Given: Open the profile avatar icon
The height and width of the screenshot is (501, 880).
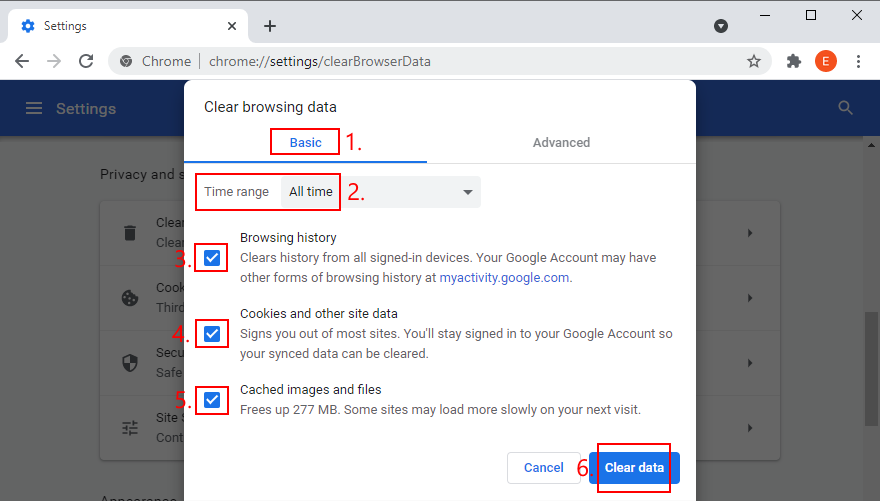Looking at the screenshot, I should click(826, 61).
